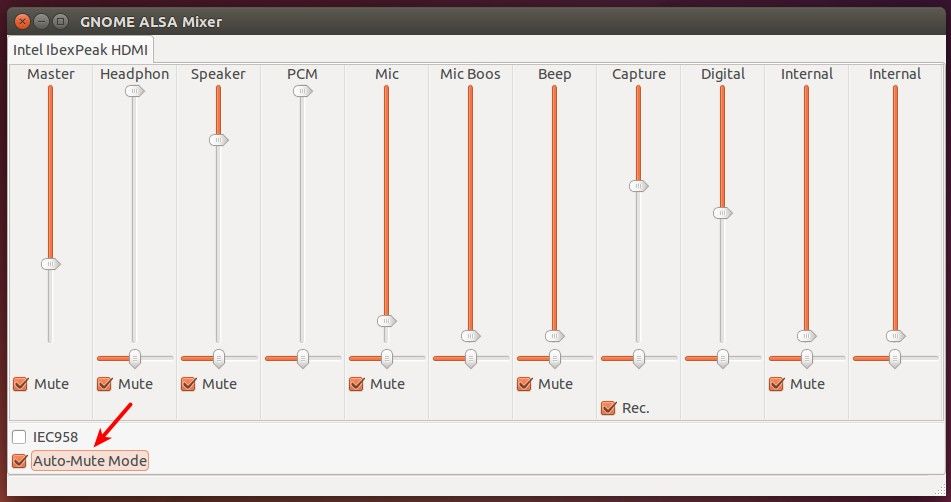
Task: Click the Mic Boos volume slider handle
Action: click(470, 336)
